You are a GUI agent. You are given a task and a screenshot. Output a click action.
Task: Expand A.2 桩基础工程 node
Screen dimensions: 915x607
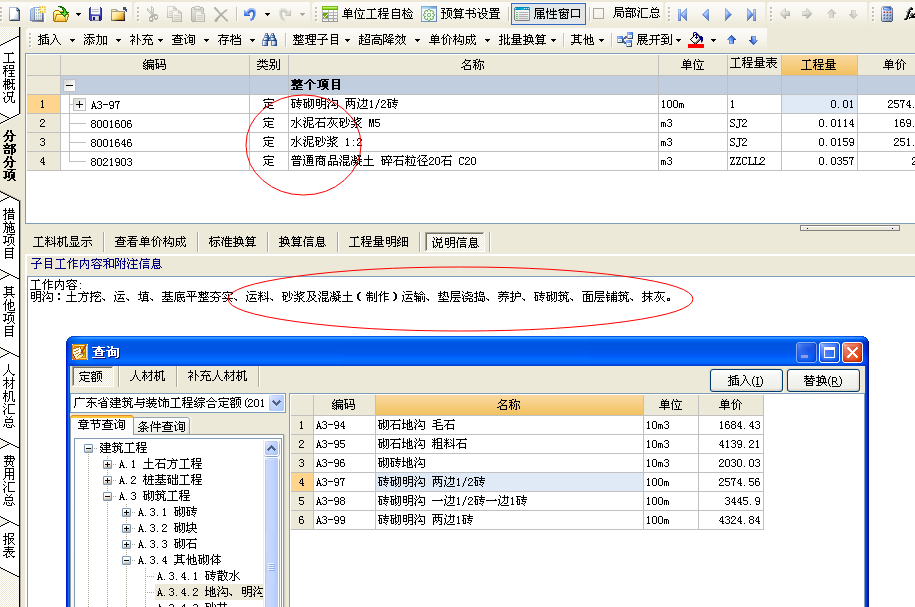[107, 480]
